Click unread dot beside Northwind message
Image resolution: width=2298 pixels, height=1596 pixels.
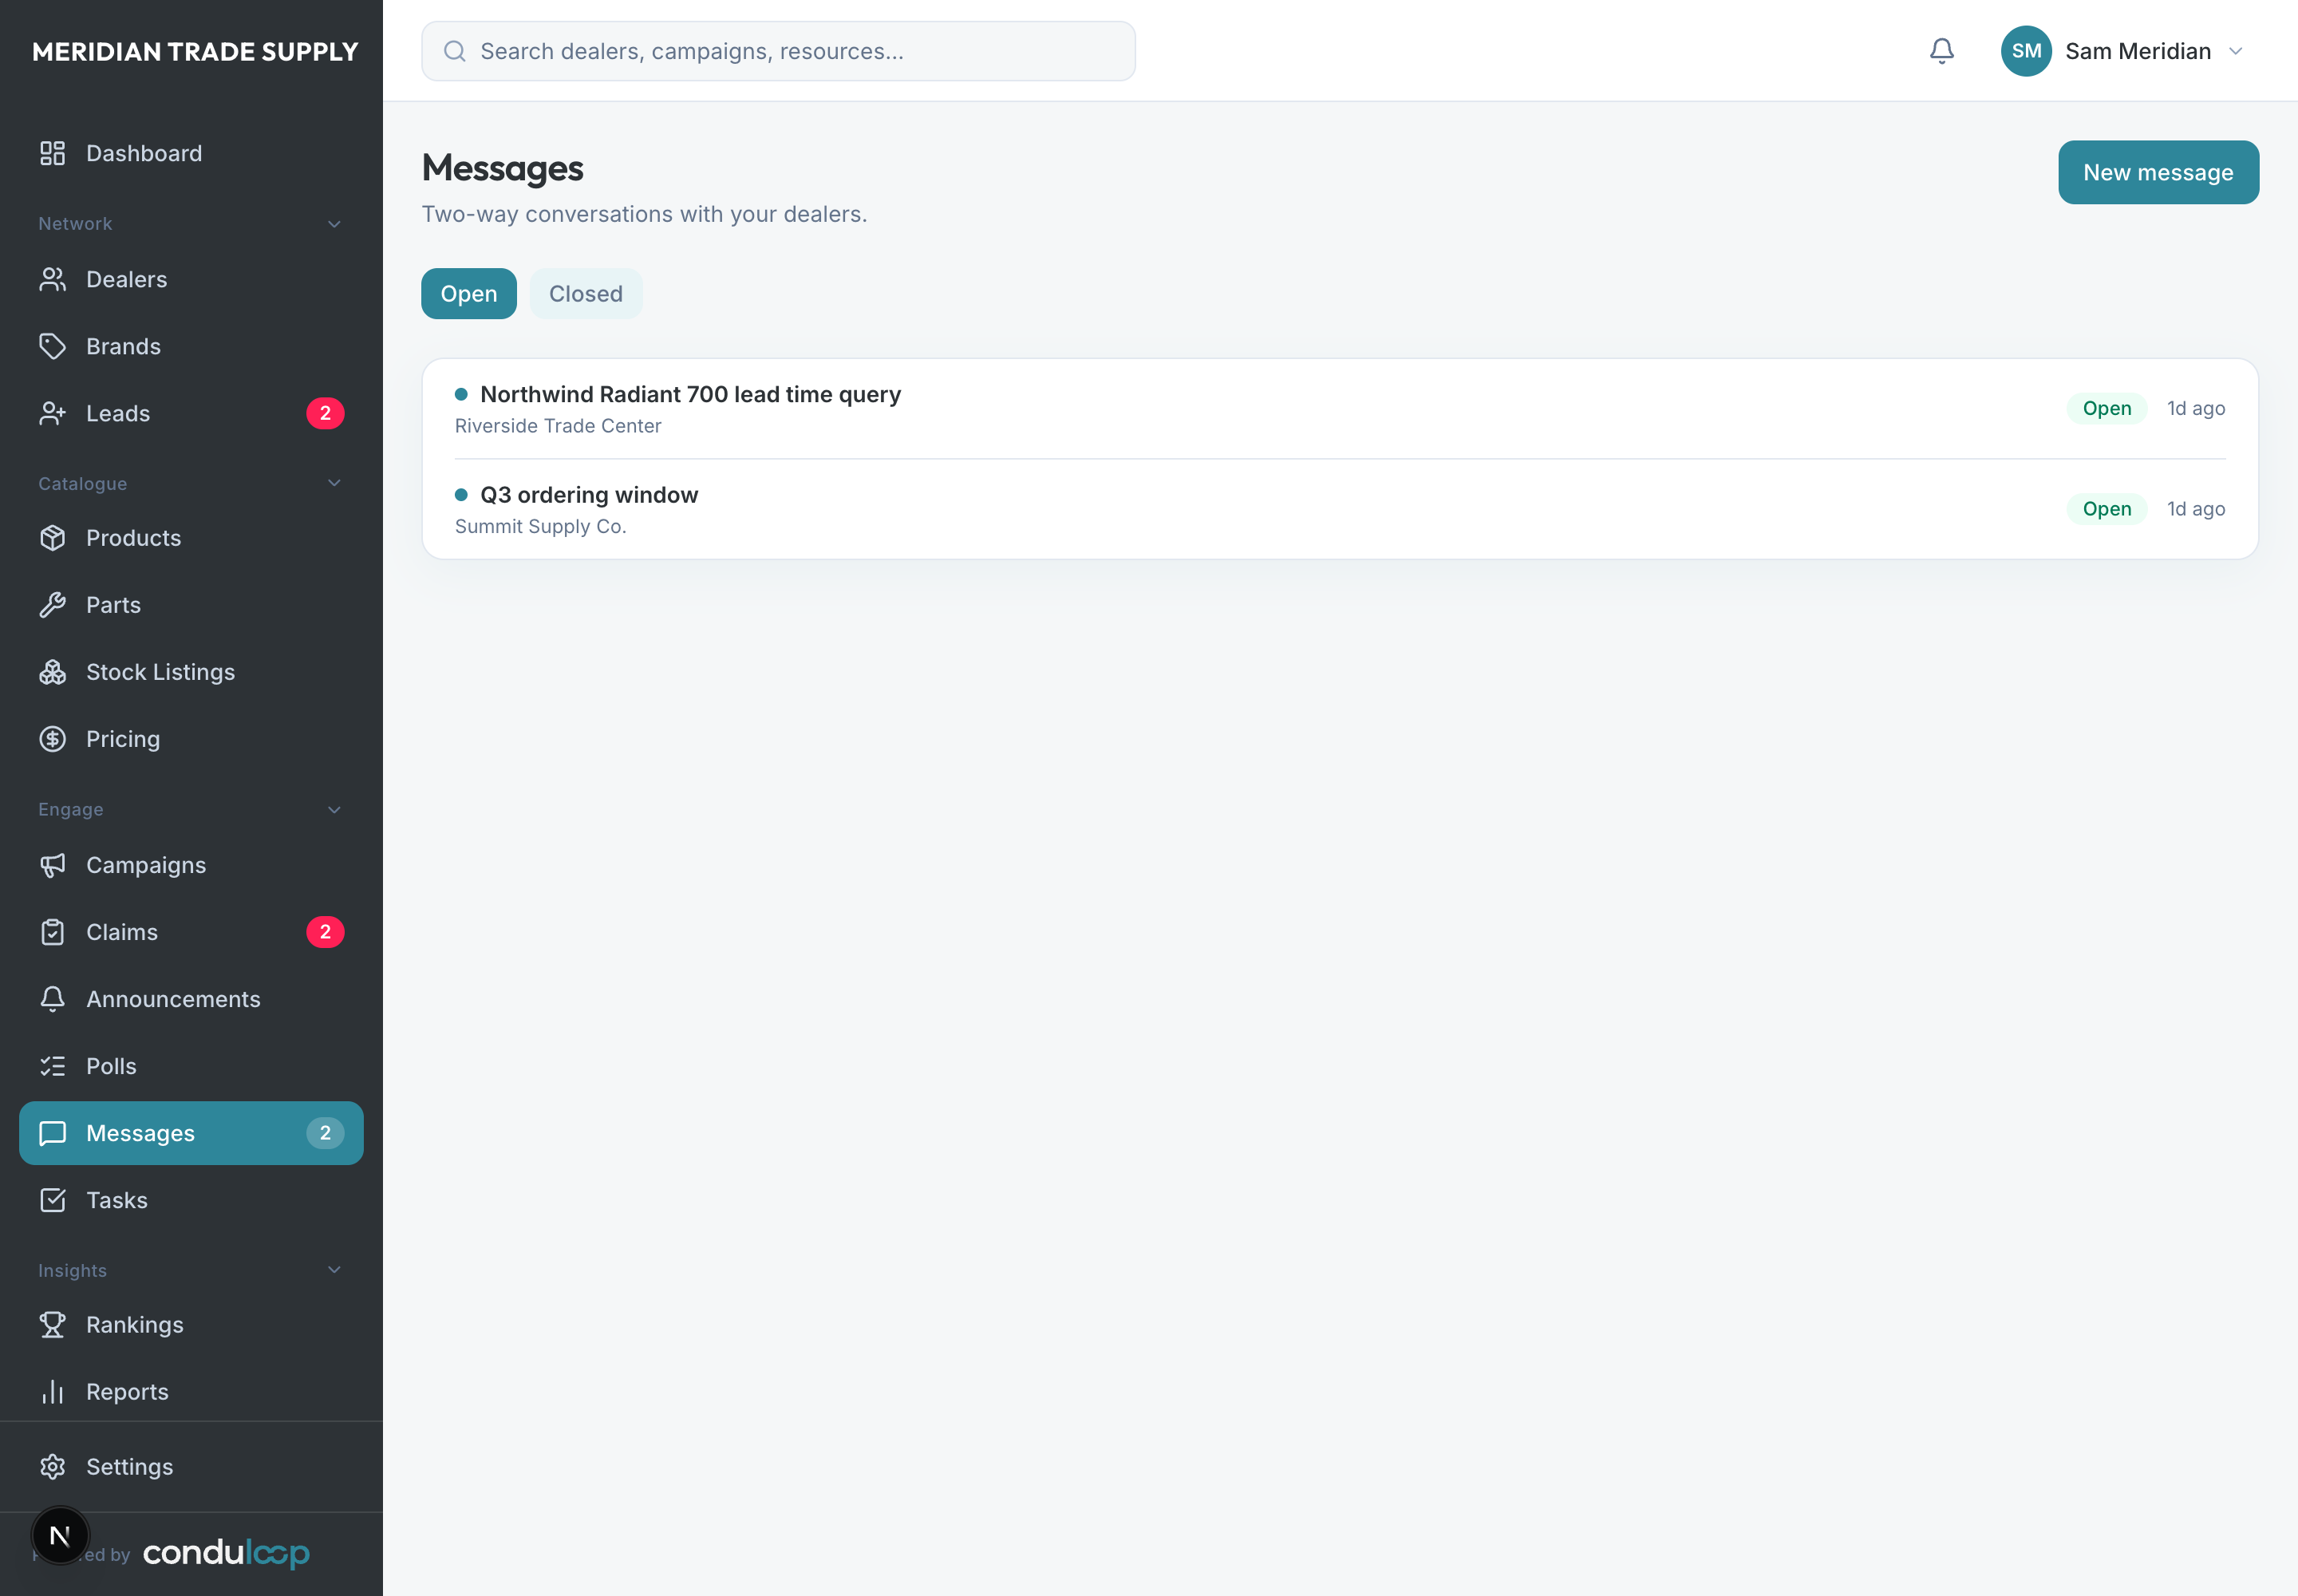click(461, 394)
